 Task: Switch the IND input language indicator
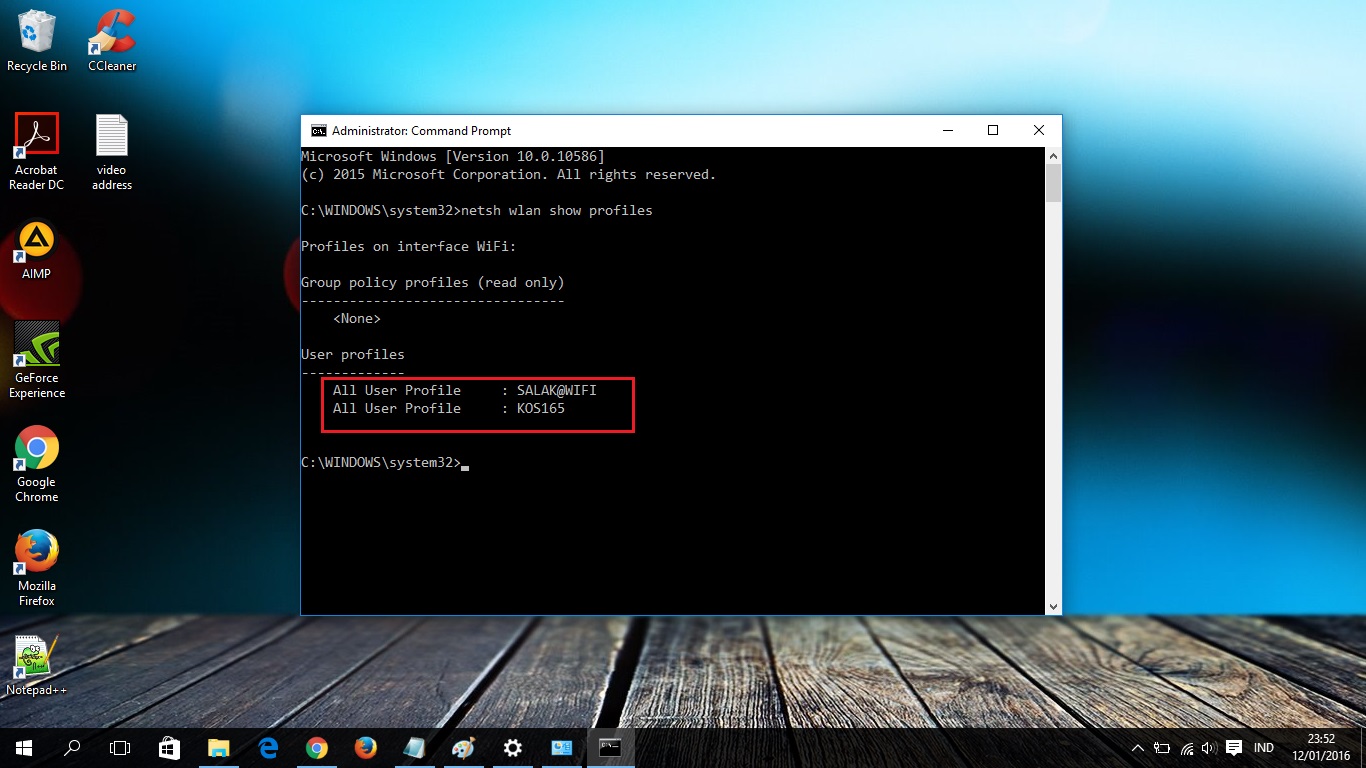(1264, 748)
